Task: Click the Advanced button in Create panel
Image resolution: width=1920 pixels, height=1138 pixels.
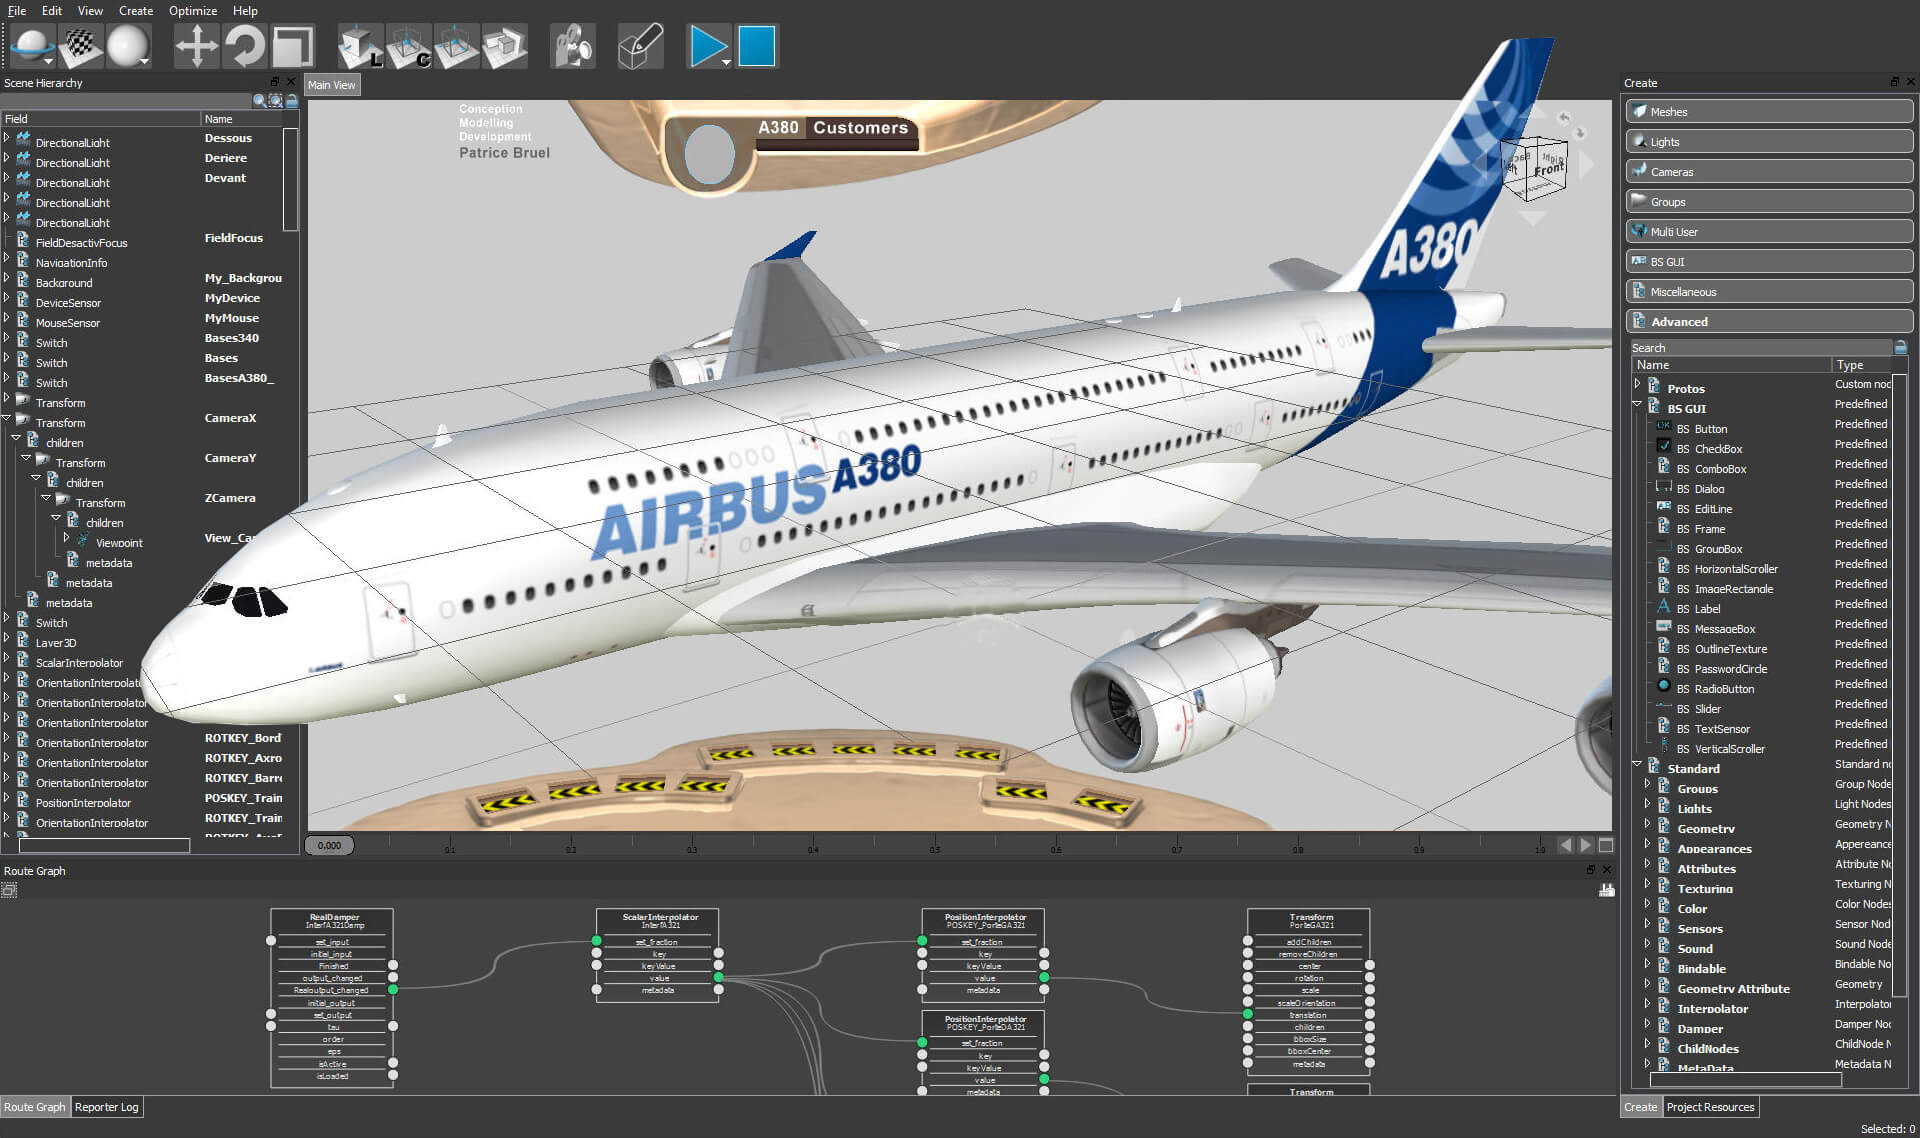Action: pyautogui.click(x=1769, y=321)
